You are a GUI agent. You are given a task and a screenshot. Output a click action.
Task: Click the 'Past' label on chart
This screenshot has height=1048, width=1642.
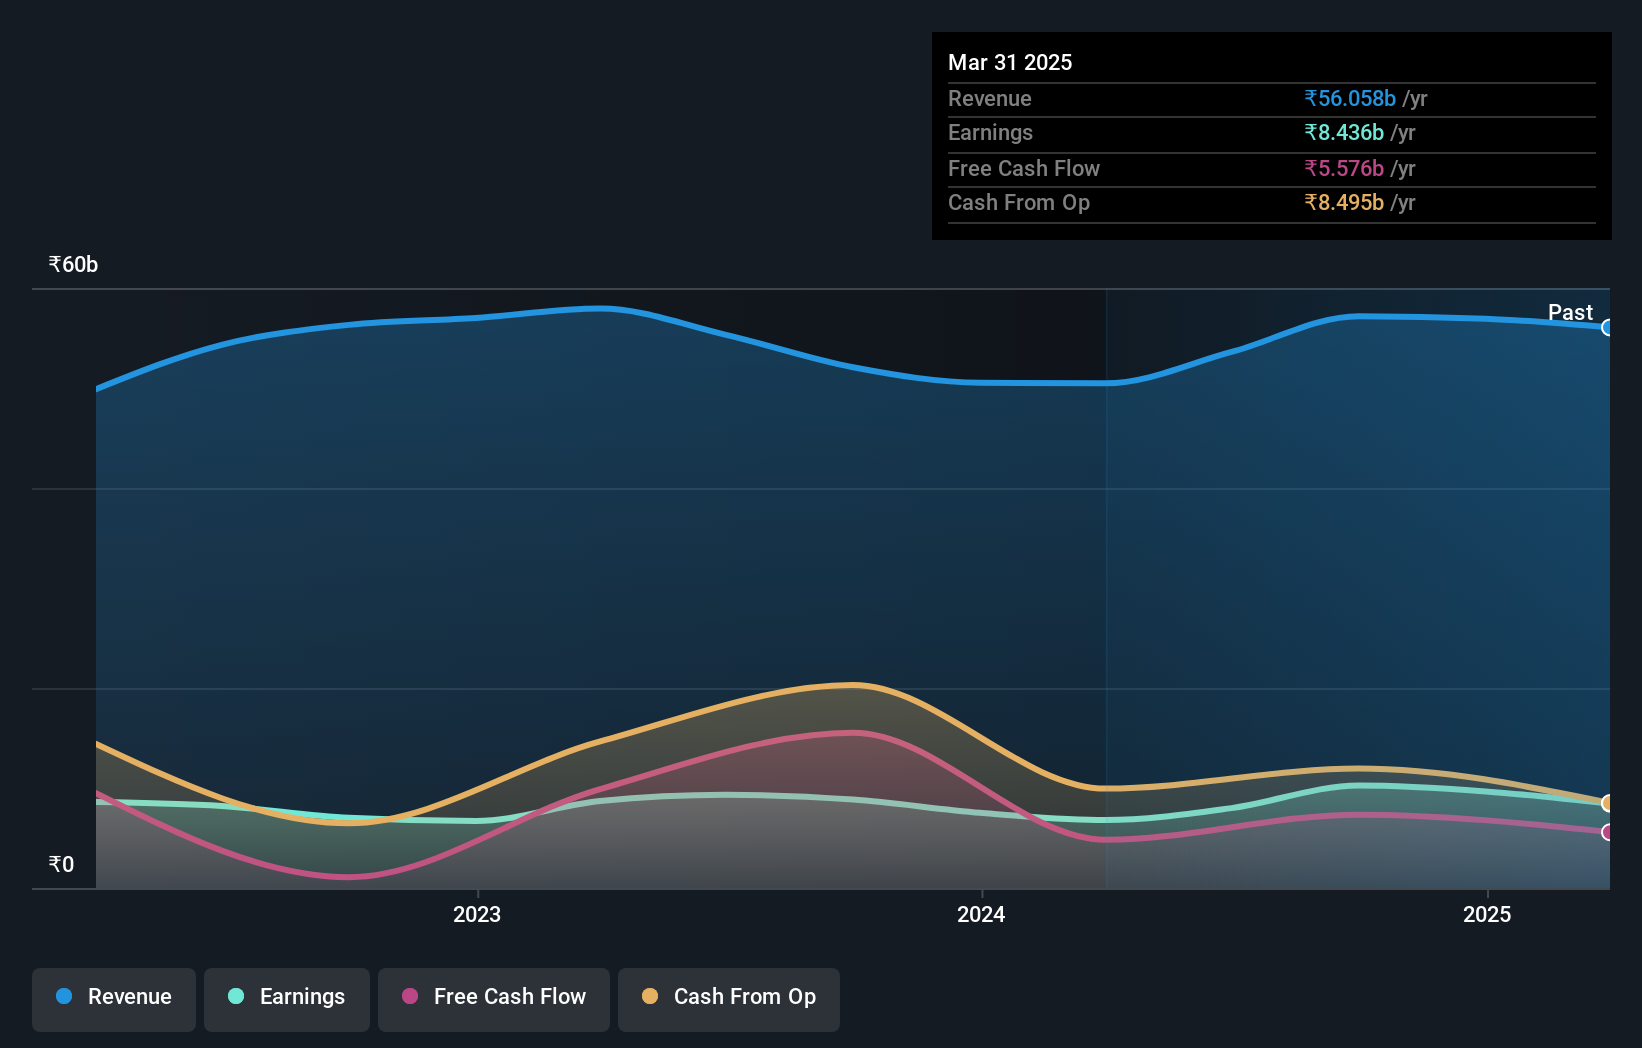(1570, 312)
